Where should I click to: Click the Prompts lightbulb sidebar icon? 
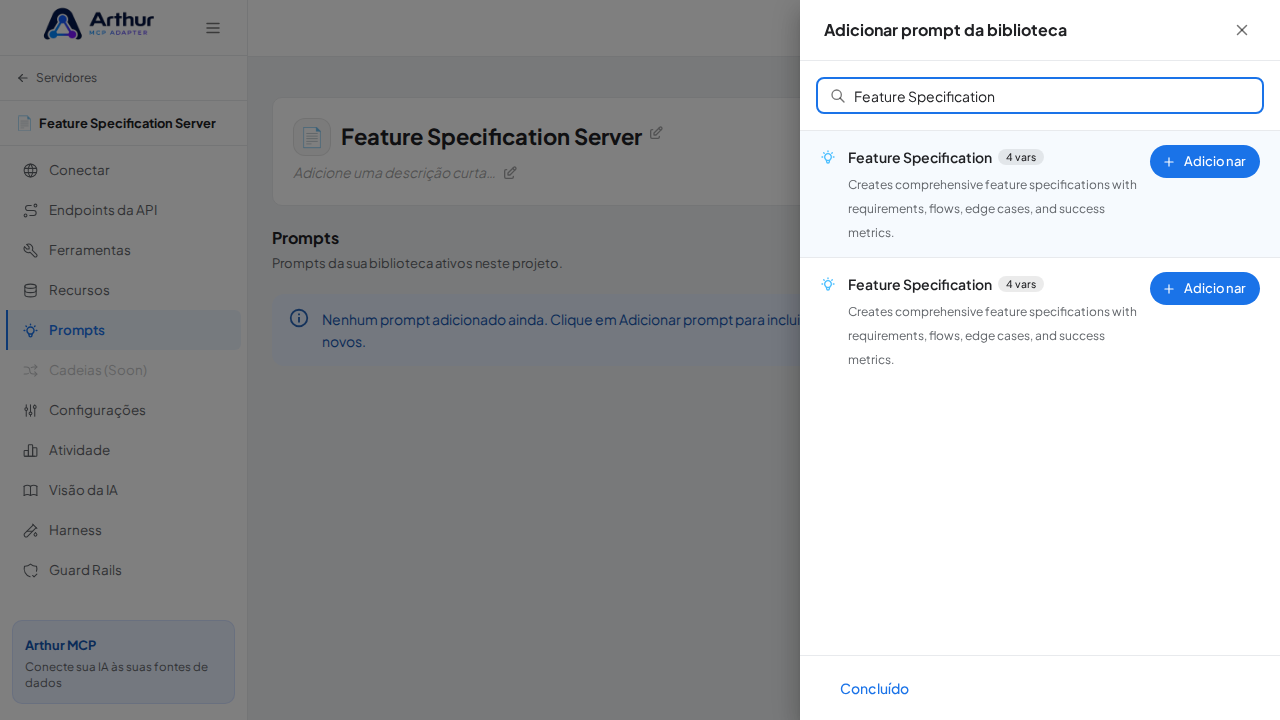point(30,330)
